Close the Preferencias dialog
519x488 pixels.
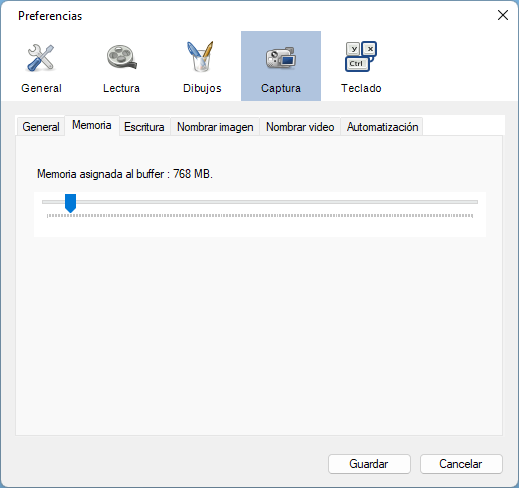(503, 15)
